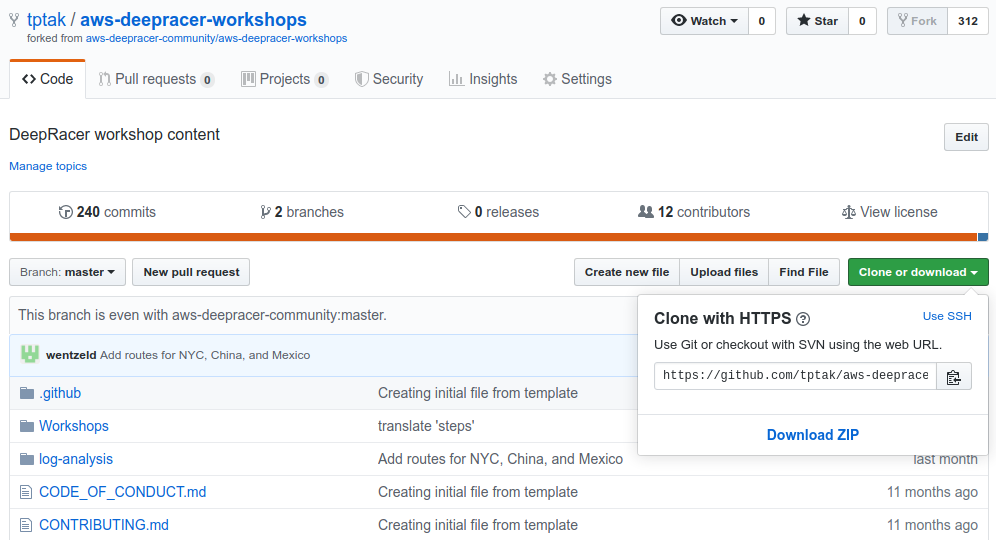This screenshot has height=540, width=996.
Task: Go to the Settings tab
Action: tap(577, 79)
